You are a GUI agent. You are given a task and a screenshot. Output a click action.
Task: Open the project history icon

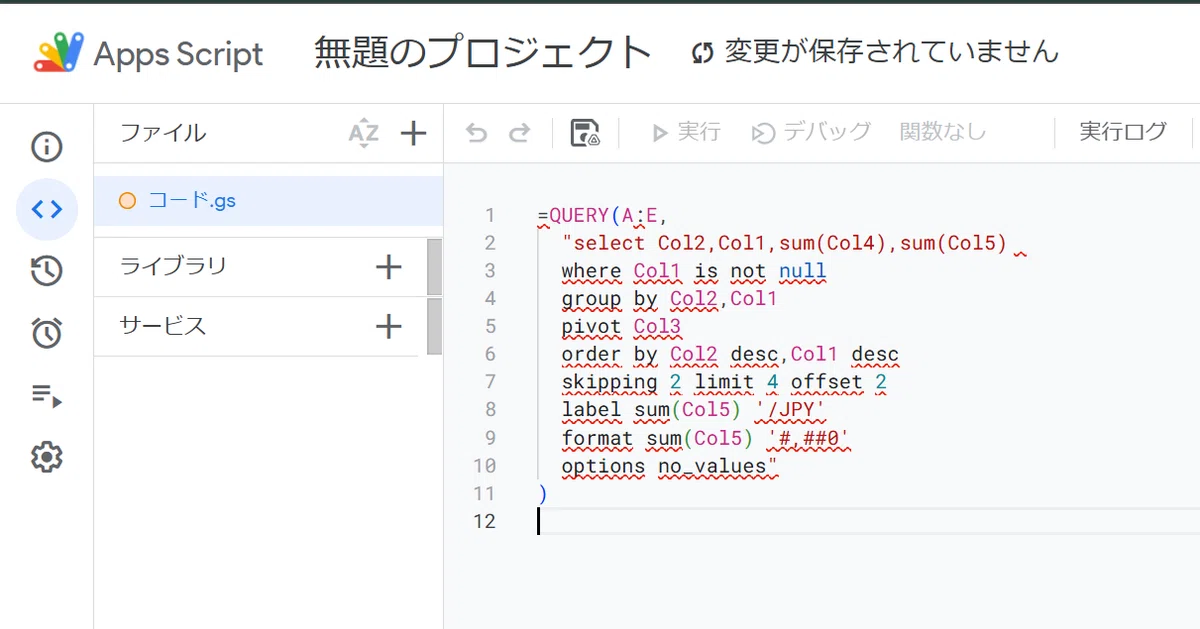point(46,271)
